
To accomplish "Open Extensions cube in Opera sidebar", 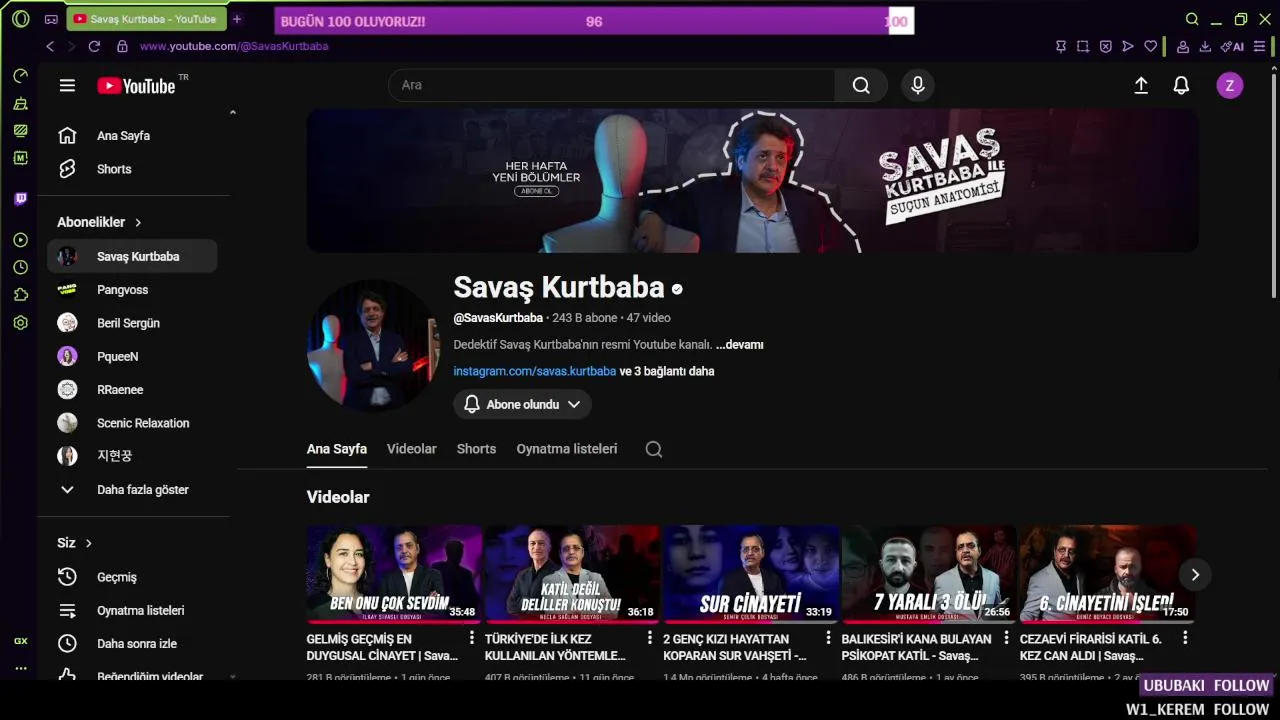I will [20, 295].
